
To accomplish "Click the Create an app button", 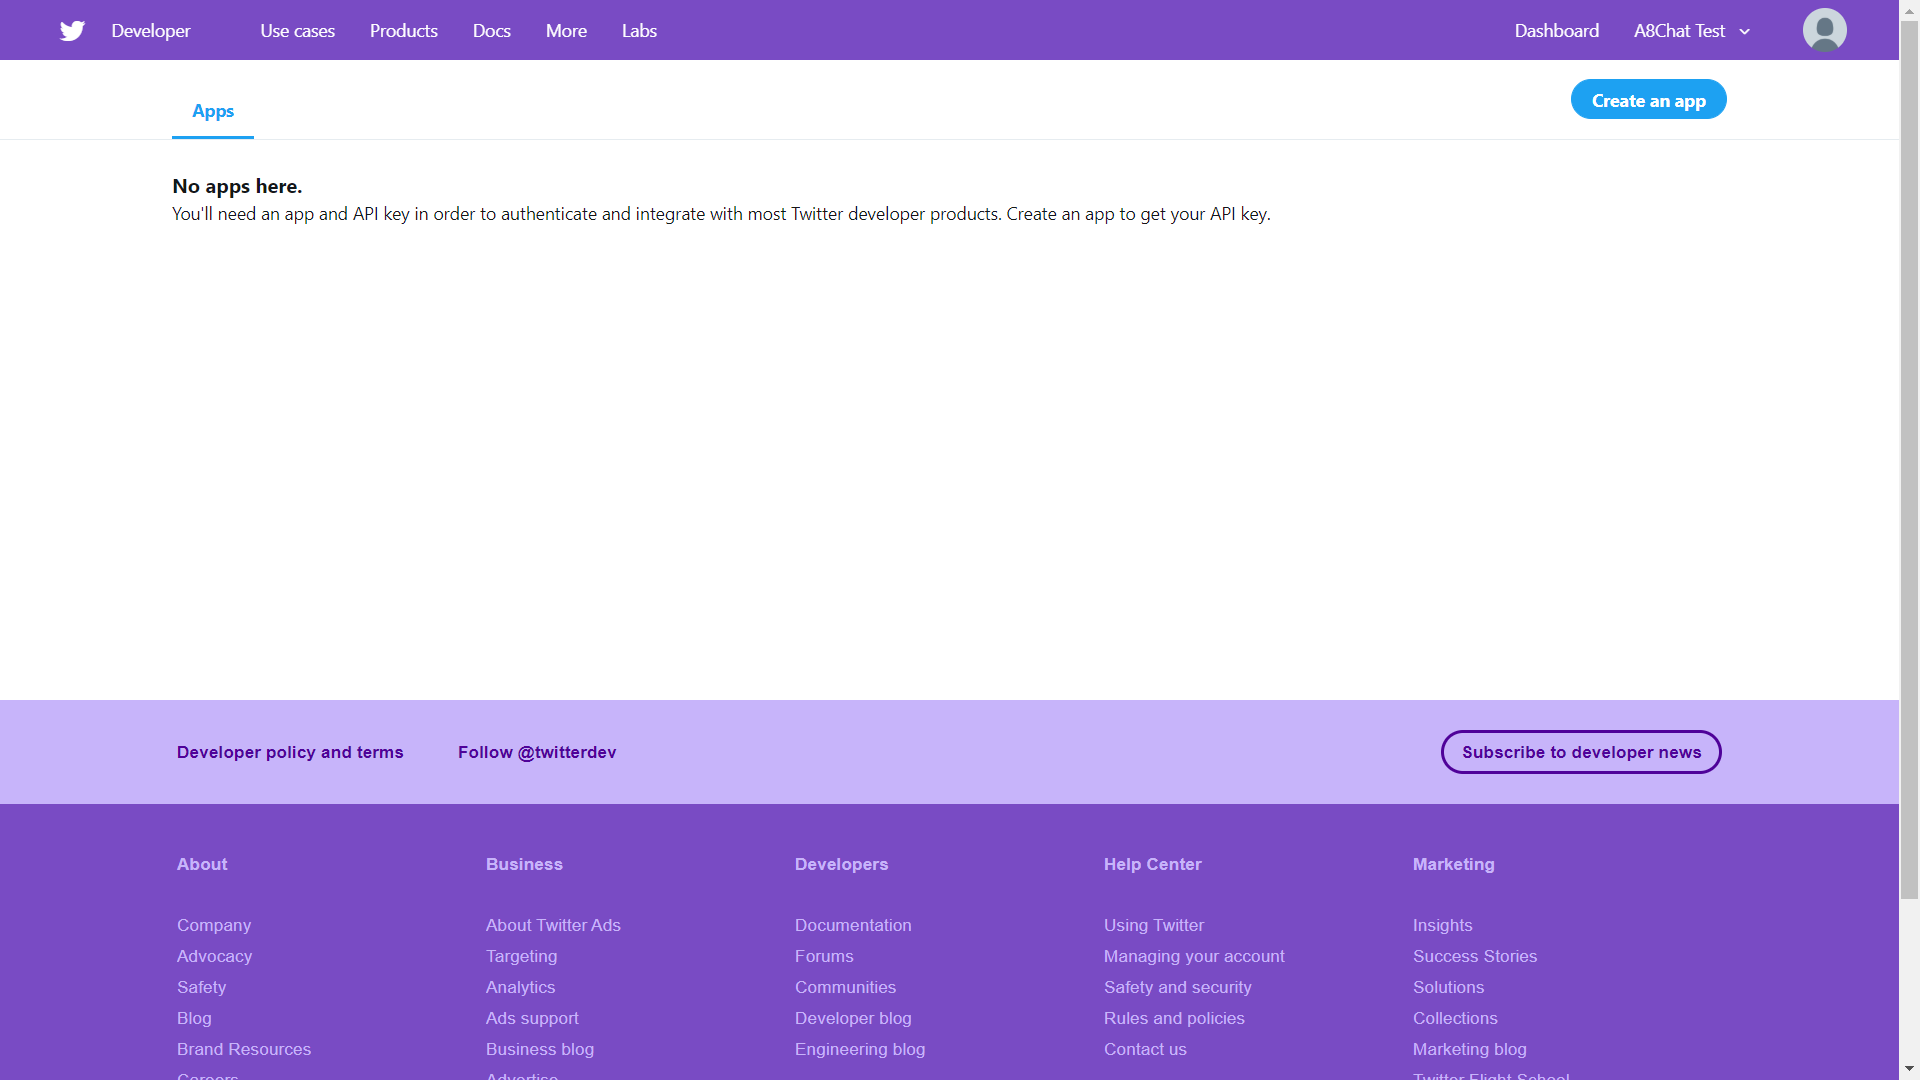I will coord(1648,99).
